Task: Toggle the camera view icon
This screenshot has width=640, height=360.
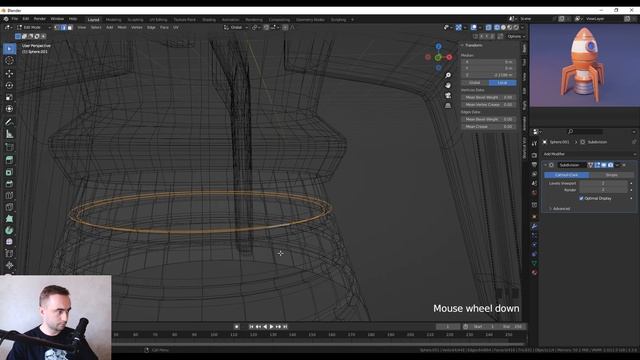Action: point(448,95)
